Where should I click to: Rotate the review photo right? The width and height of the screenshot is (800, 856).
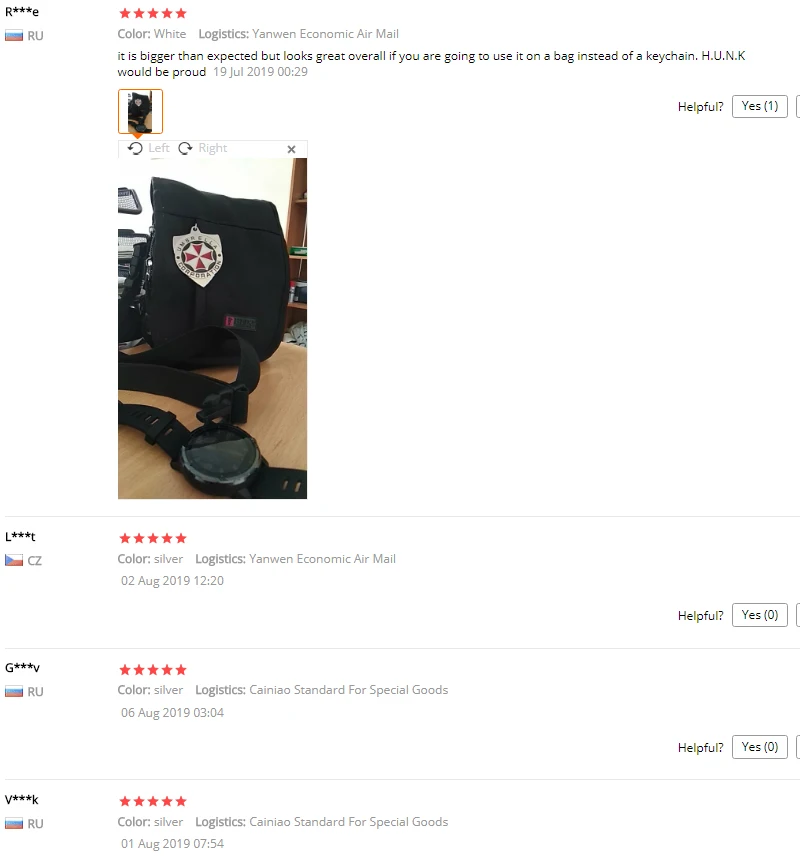pyautogui.click(x=203, y=148)
